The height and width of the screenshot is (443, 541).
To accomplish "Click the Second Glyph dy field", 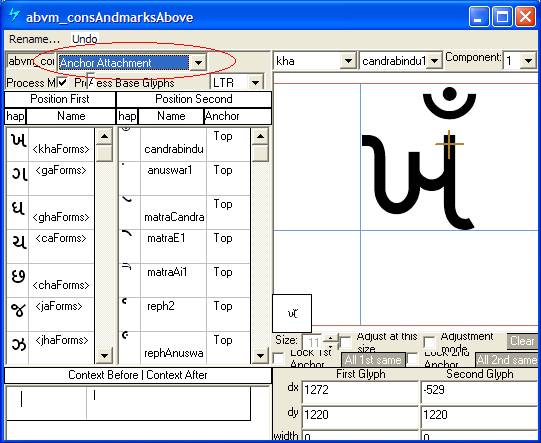I will coord(480,416).
